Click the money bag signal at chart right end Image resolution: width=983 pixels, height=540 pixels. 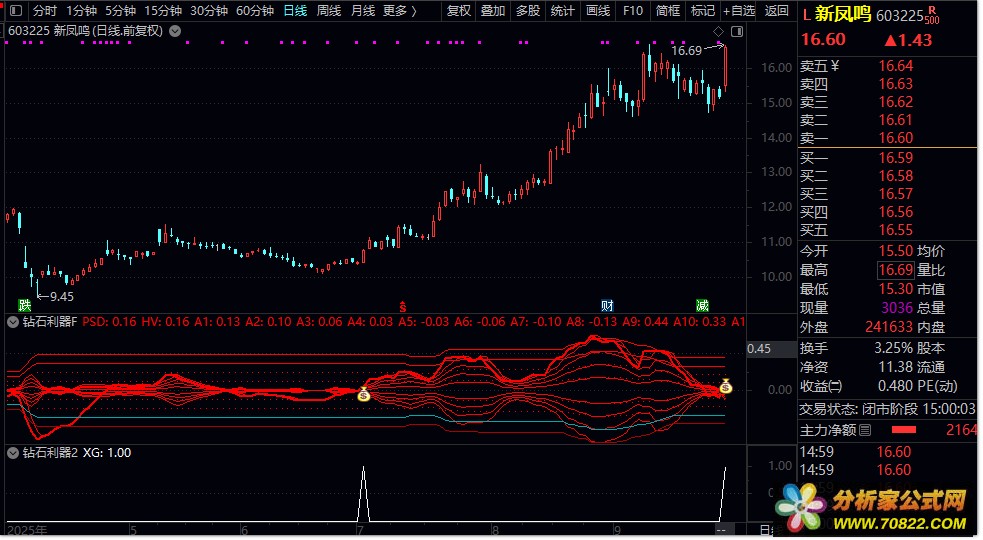725,386
